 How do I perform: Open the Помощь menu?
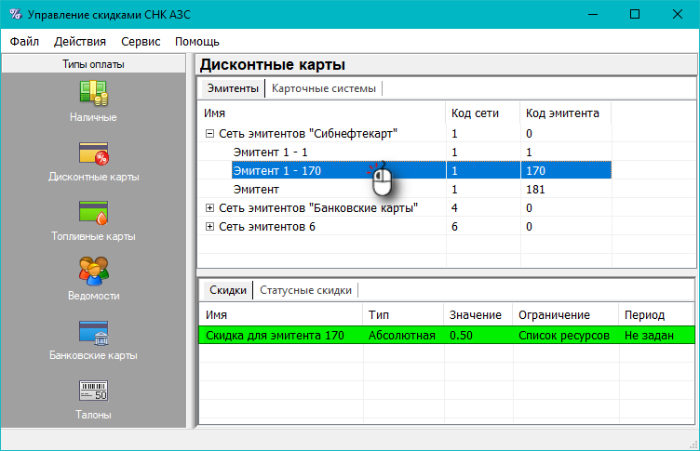(x=197, y=42)
